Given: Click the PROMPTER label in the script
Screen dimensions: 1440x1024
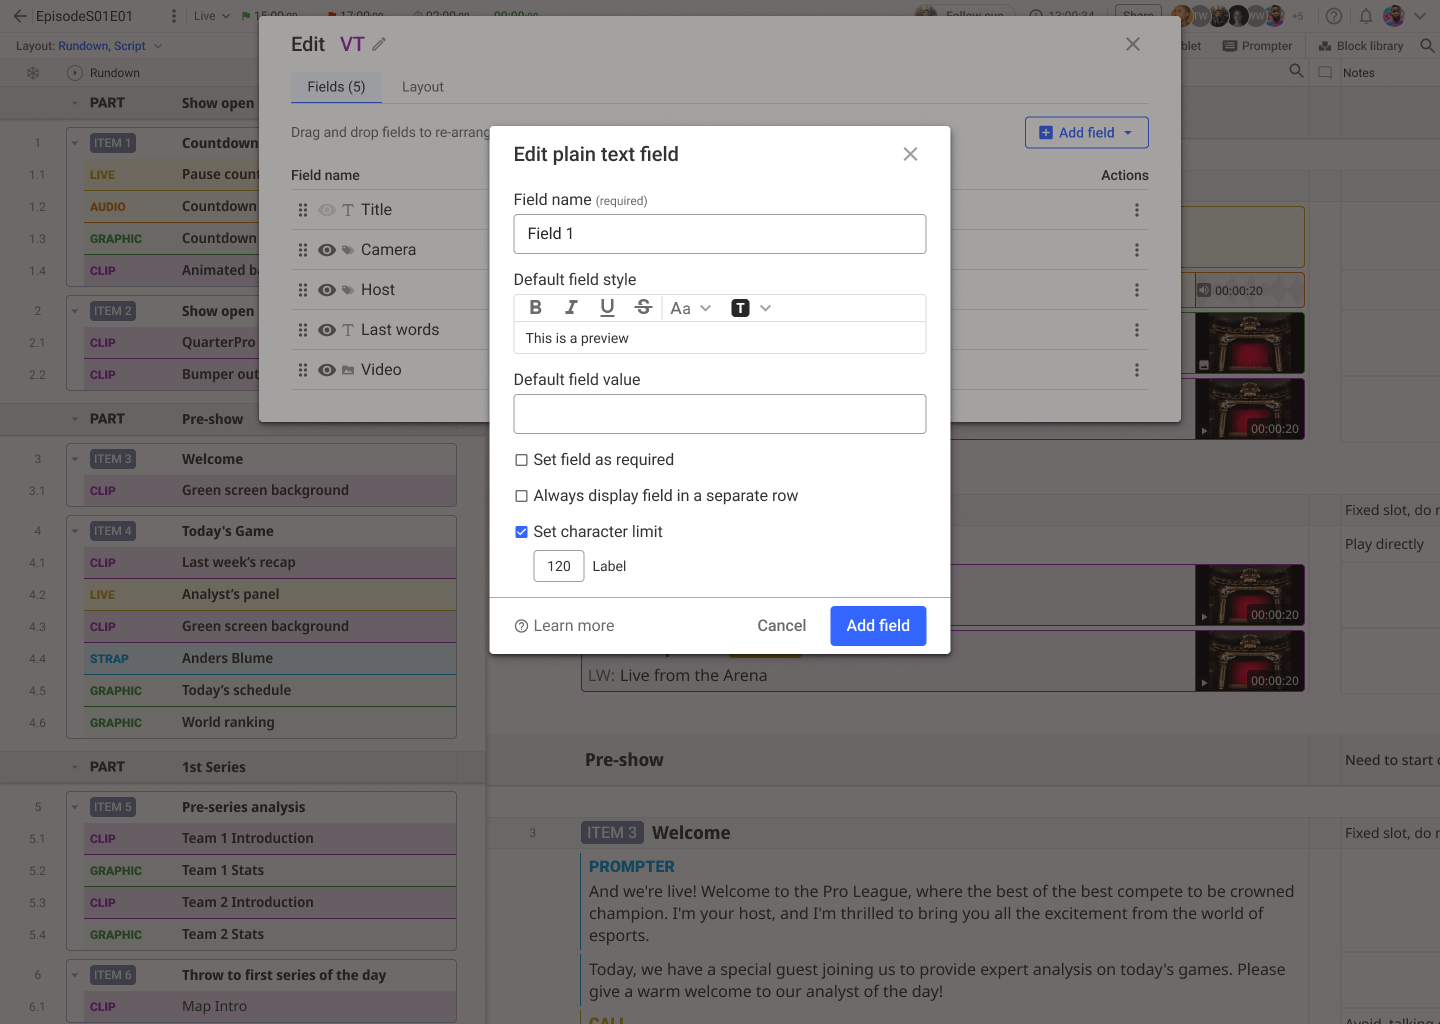Looking at the screenshot, I should [x=631, y=867].
